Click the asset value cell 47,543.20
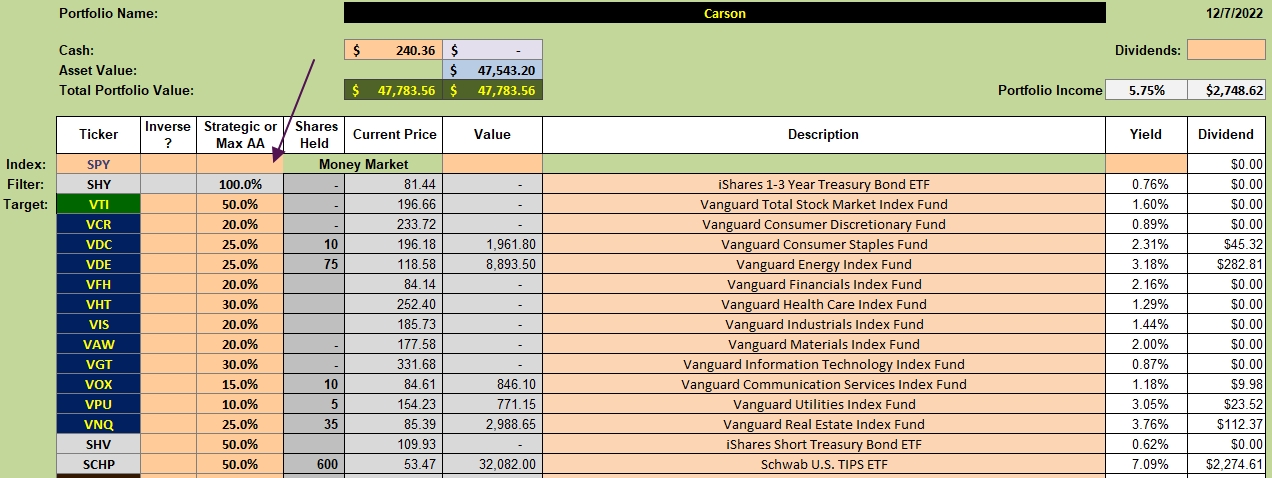Image resolution: width=1272 pixels, height=478 pixels. click(493, 70)
